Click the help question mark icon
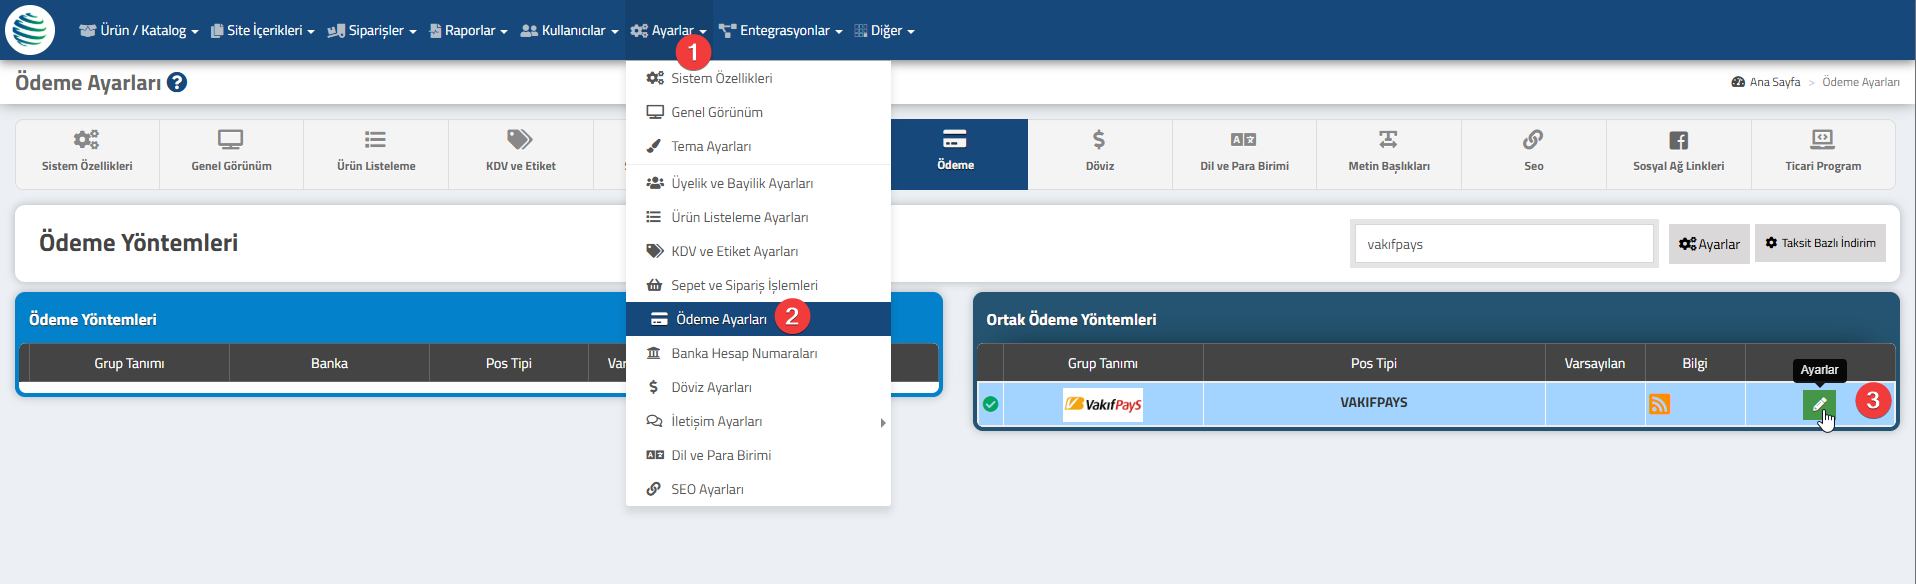The width and height of the screenshot is (1916, 584). [177, 82]
